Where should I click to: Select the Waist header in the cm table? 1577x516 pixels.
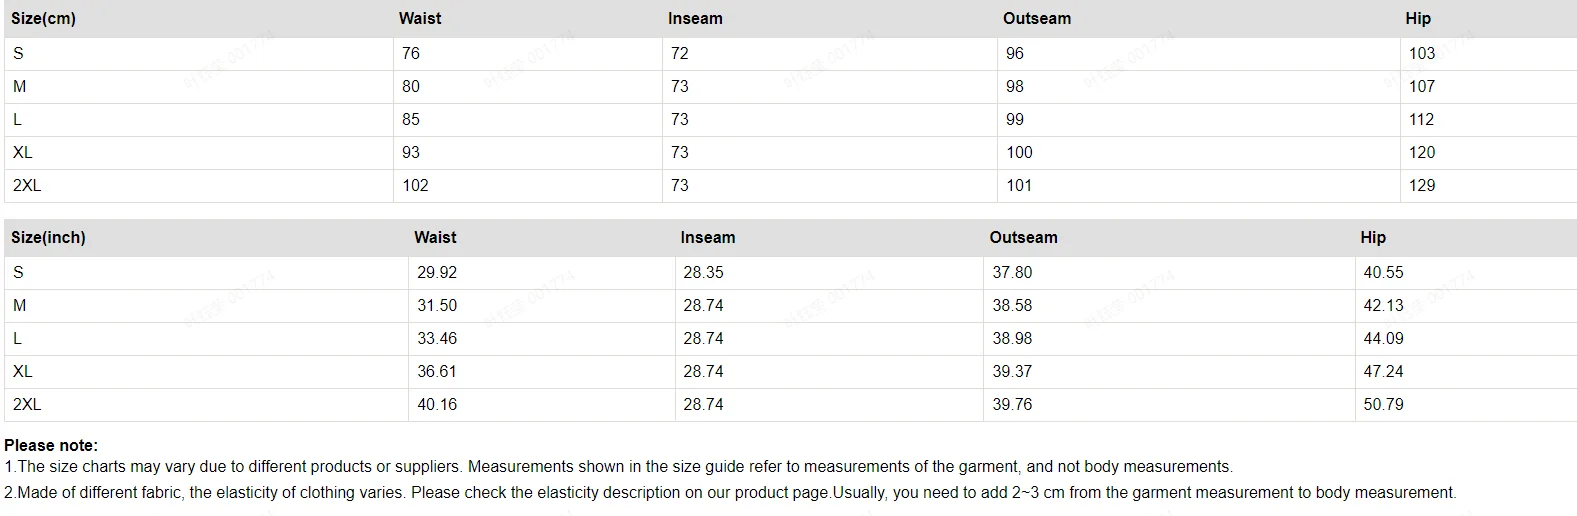pyautogui.click(x=420, y=19)
